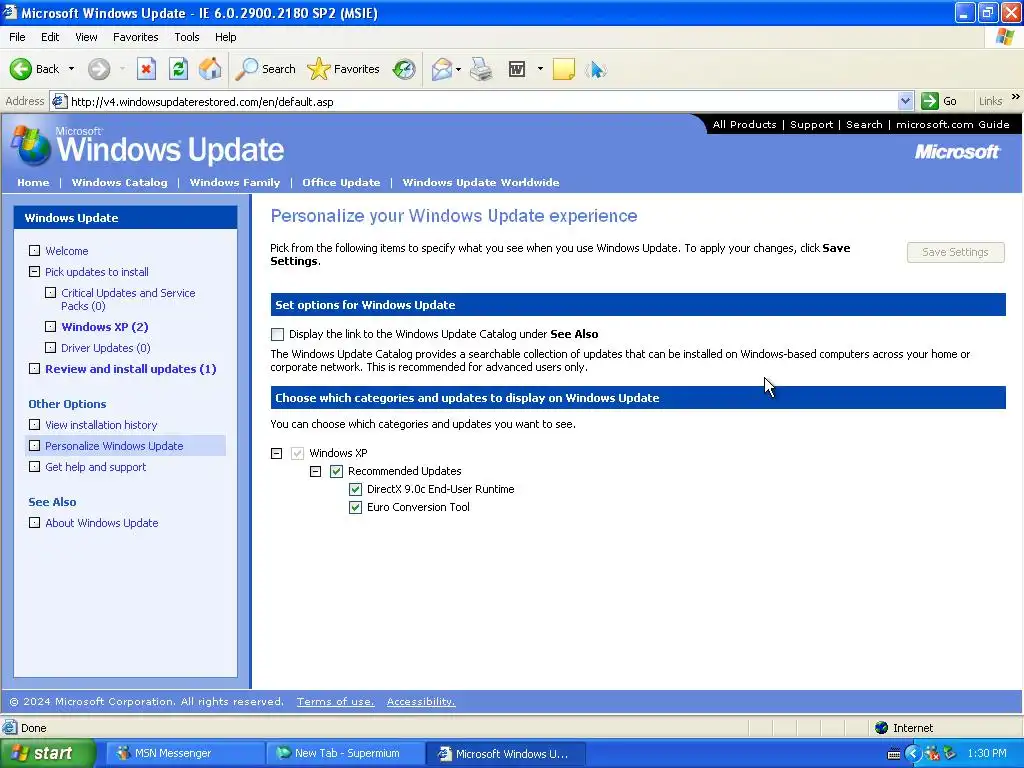Viewport: 1024px width, 768px height.
Task: Click the Back arrow icon
Action: pyautogui.click(x=20, y=69)
